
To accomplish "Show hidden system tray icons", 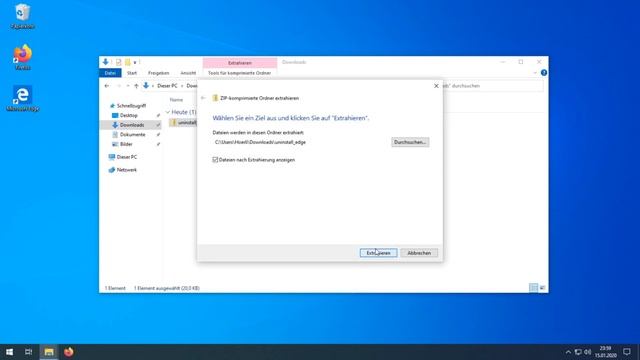I will [x=568, y=352].
